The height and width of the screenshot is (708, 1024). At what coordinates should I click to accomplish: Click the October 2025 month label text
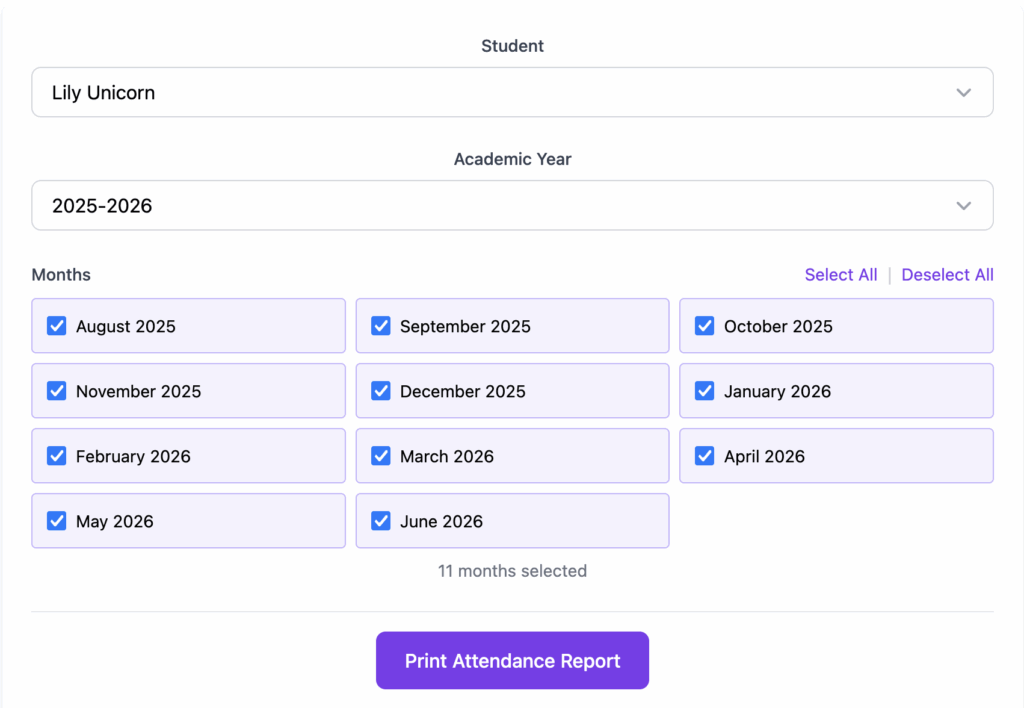click(778, 326)
